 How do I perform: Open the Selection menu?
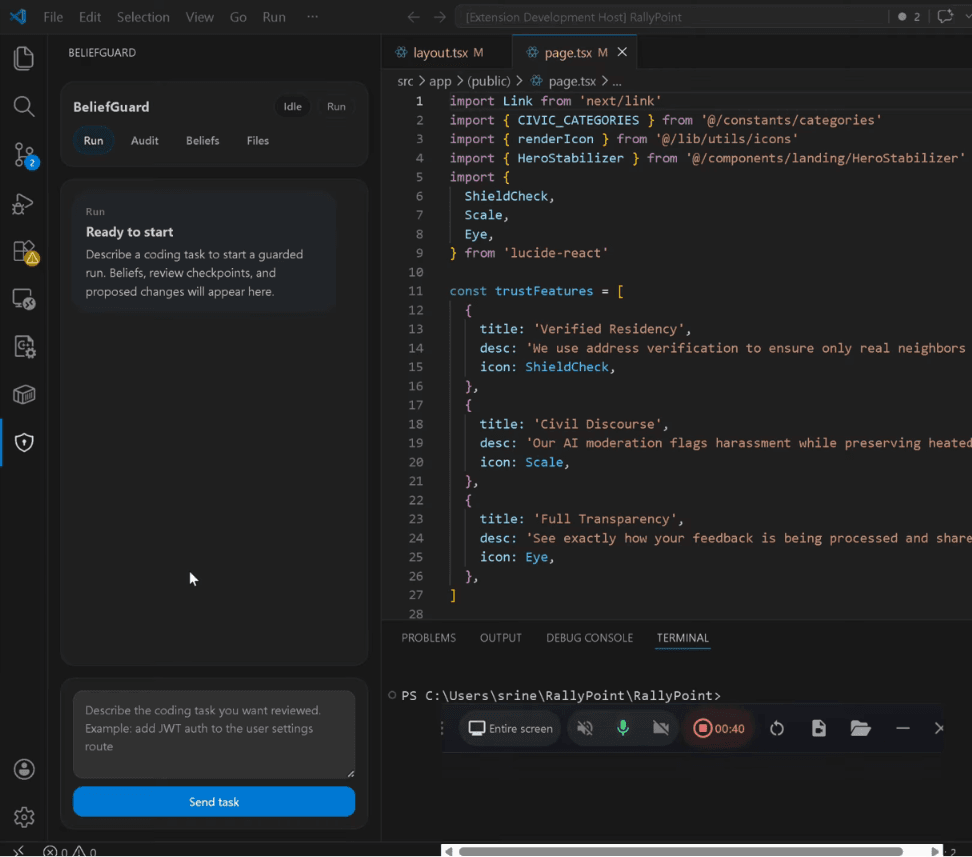click(x=143, y=17)
